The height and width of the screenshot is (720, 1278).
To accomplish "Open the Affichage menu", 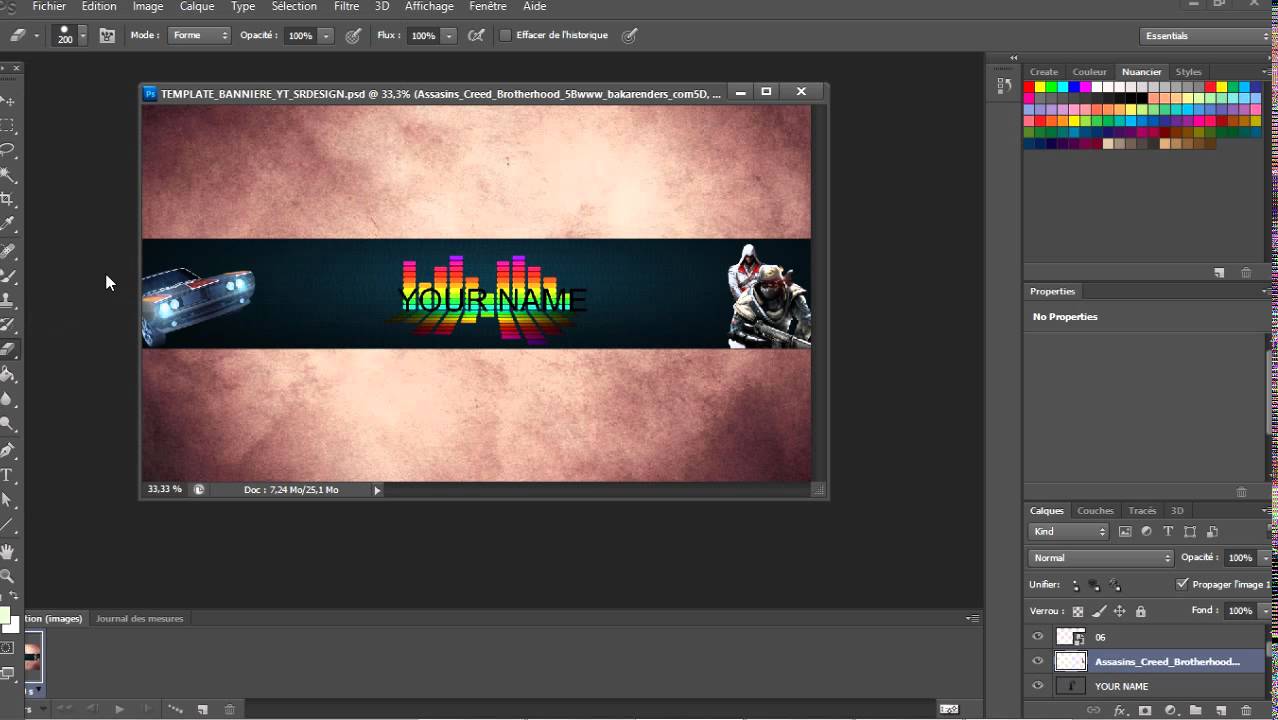I will 429,6.
